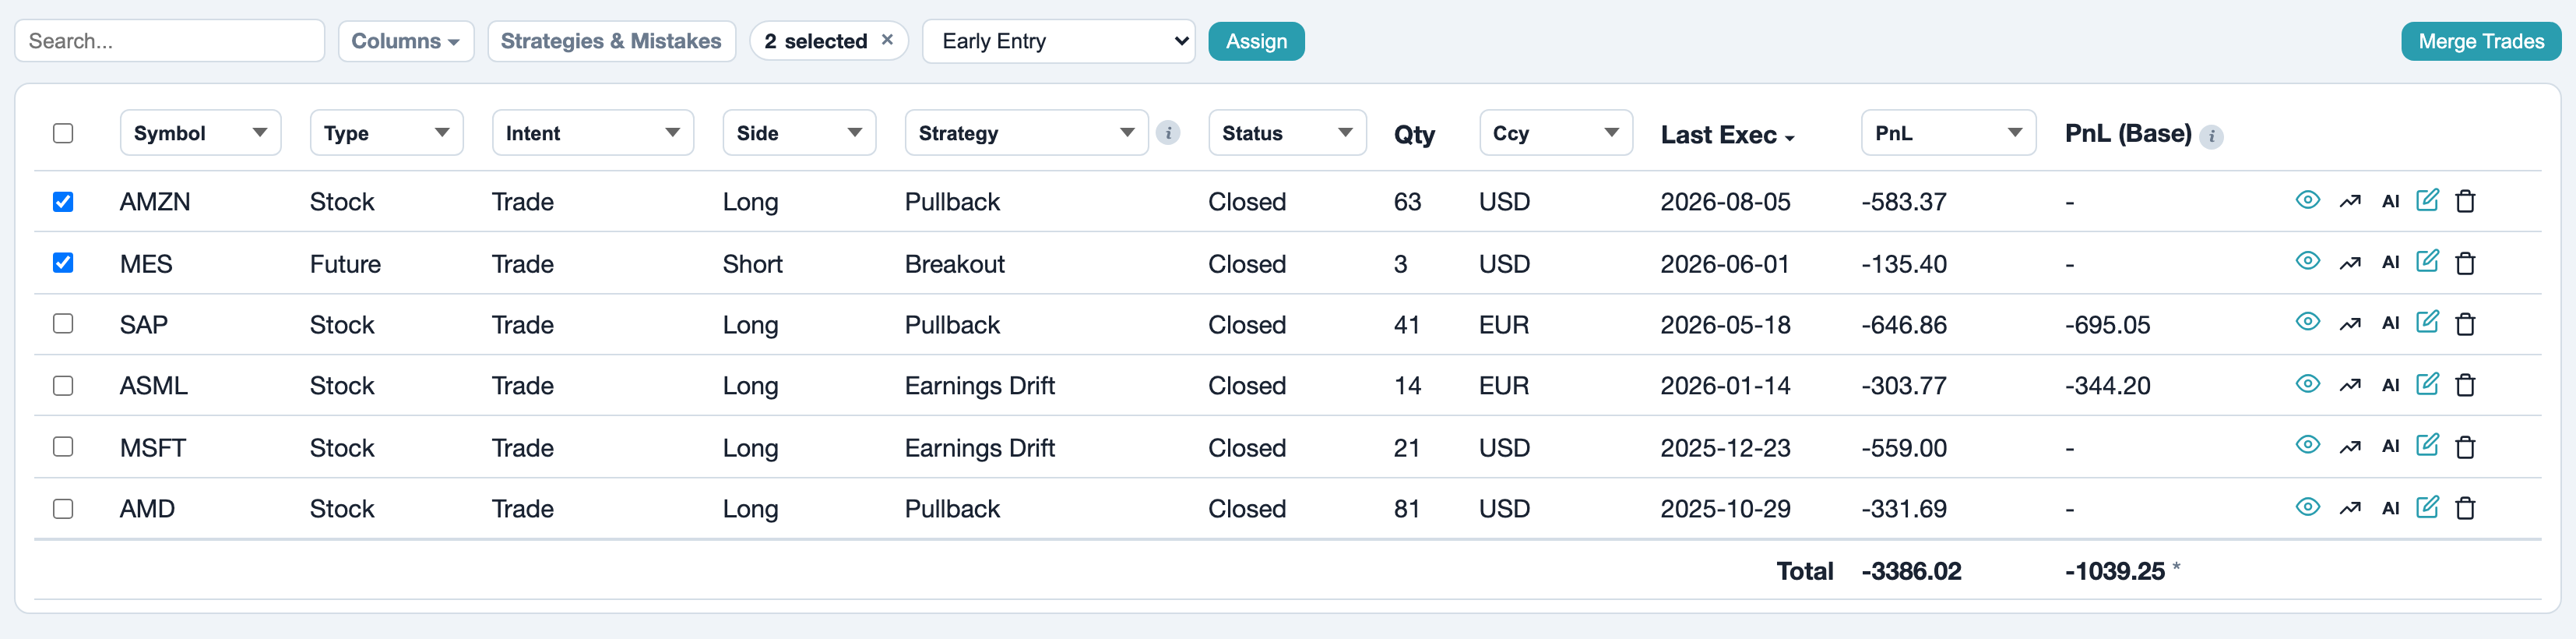Screen dimensions: 2576x639
Task: Edit the MES trade with pencil icon
Action: pyautogui.click(x=2427, y=261)
